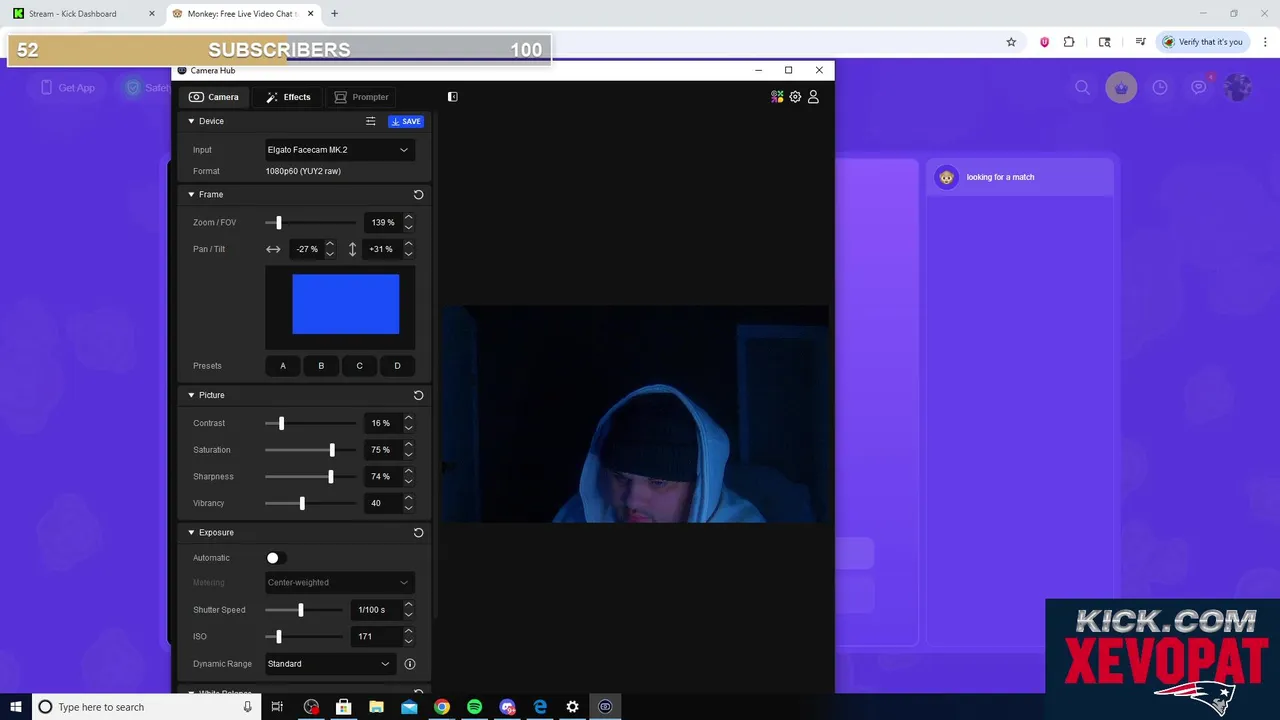
Task: Increase the ISO value
Action: pyautogui.click(x=408, y=632)
